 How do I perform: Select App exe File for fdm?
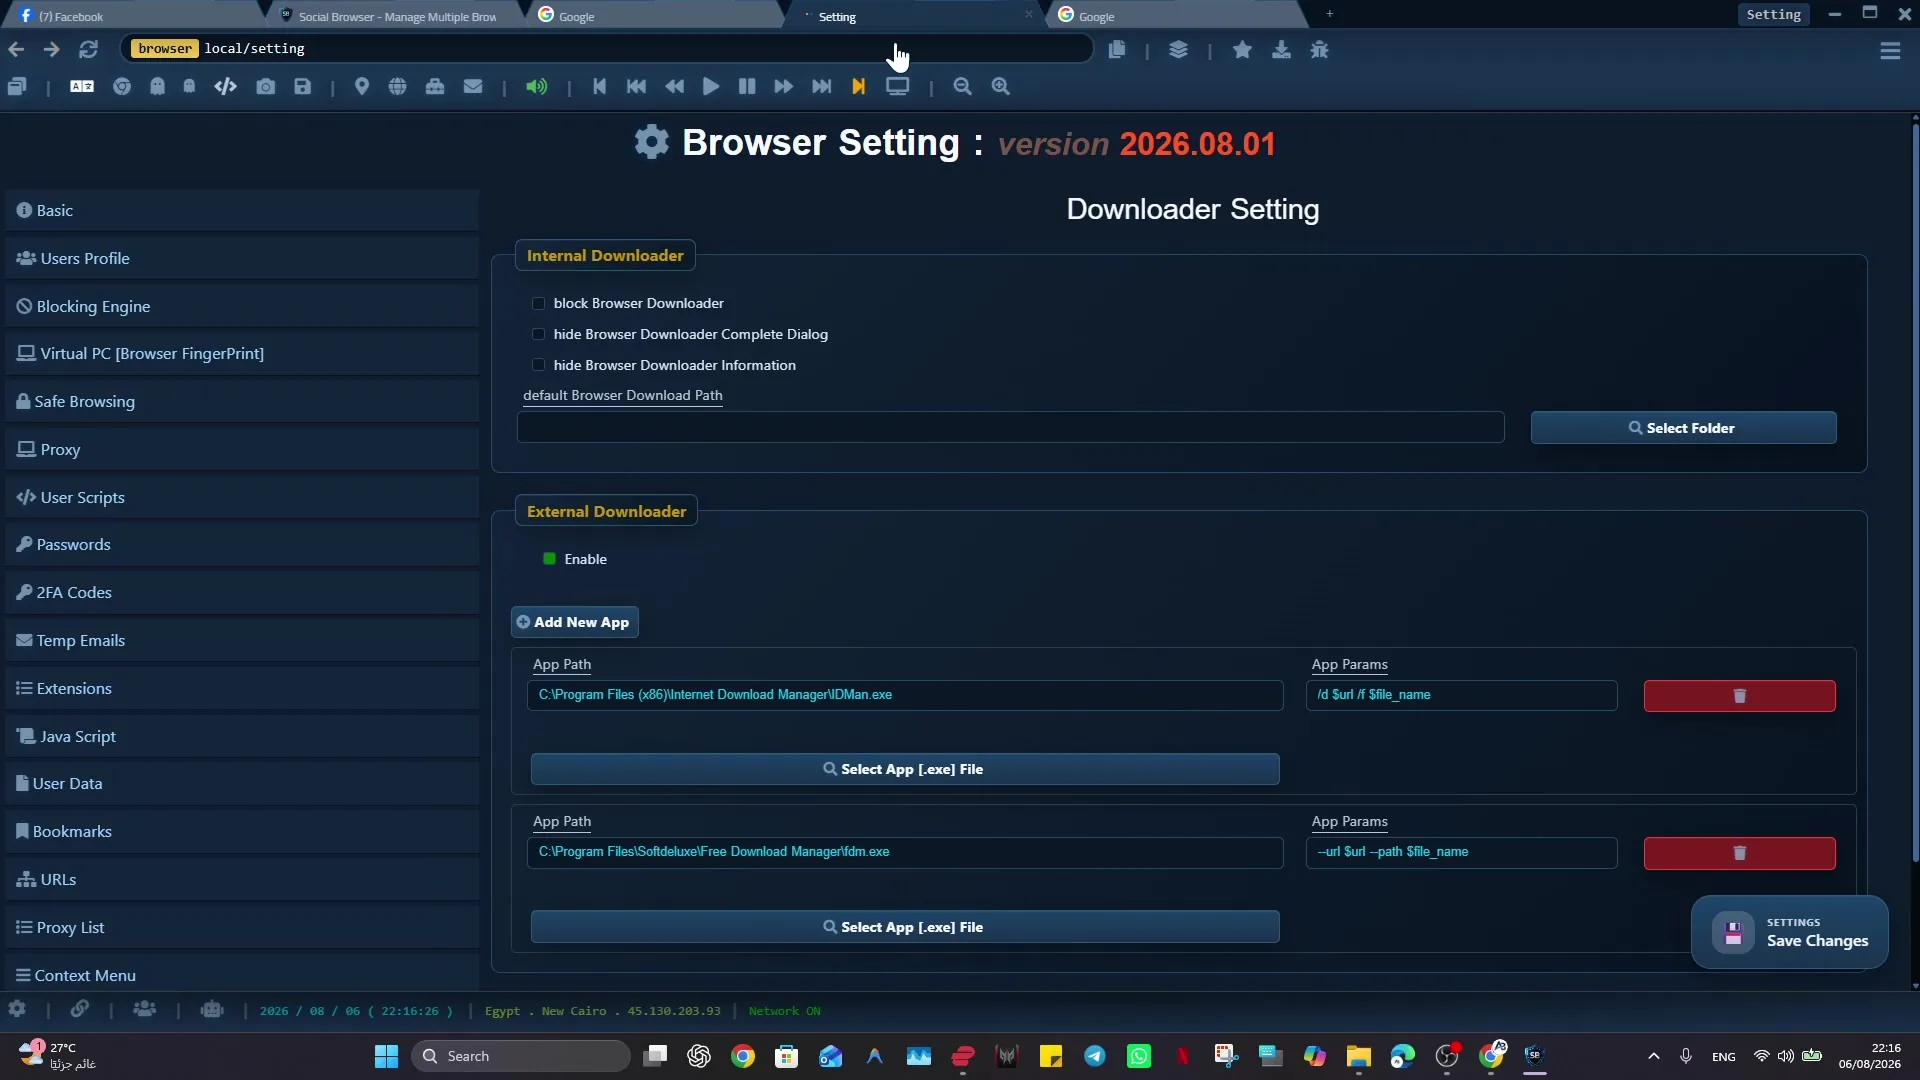904,927
